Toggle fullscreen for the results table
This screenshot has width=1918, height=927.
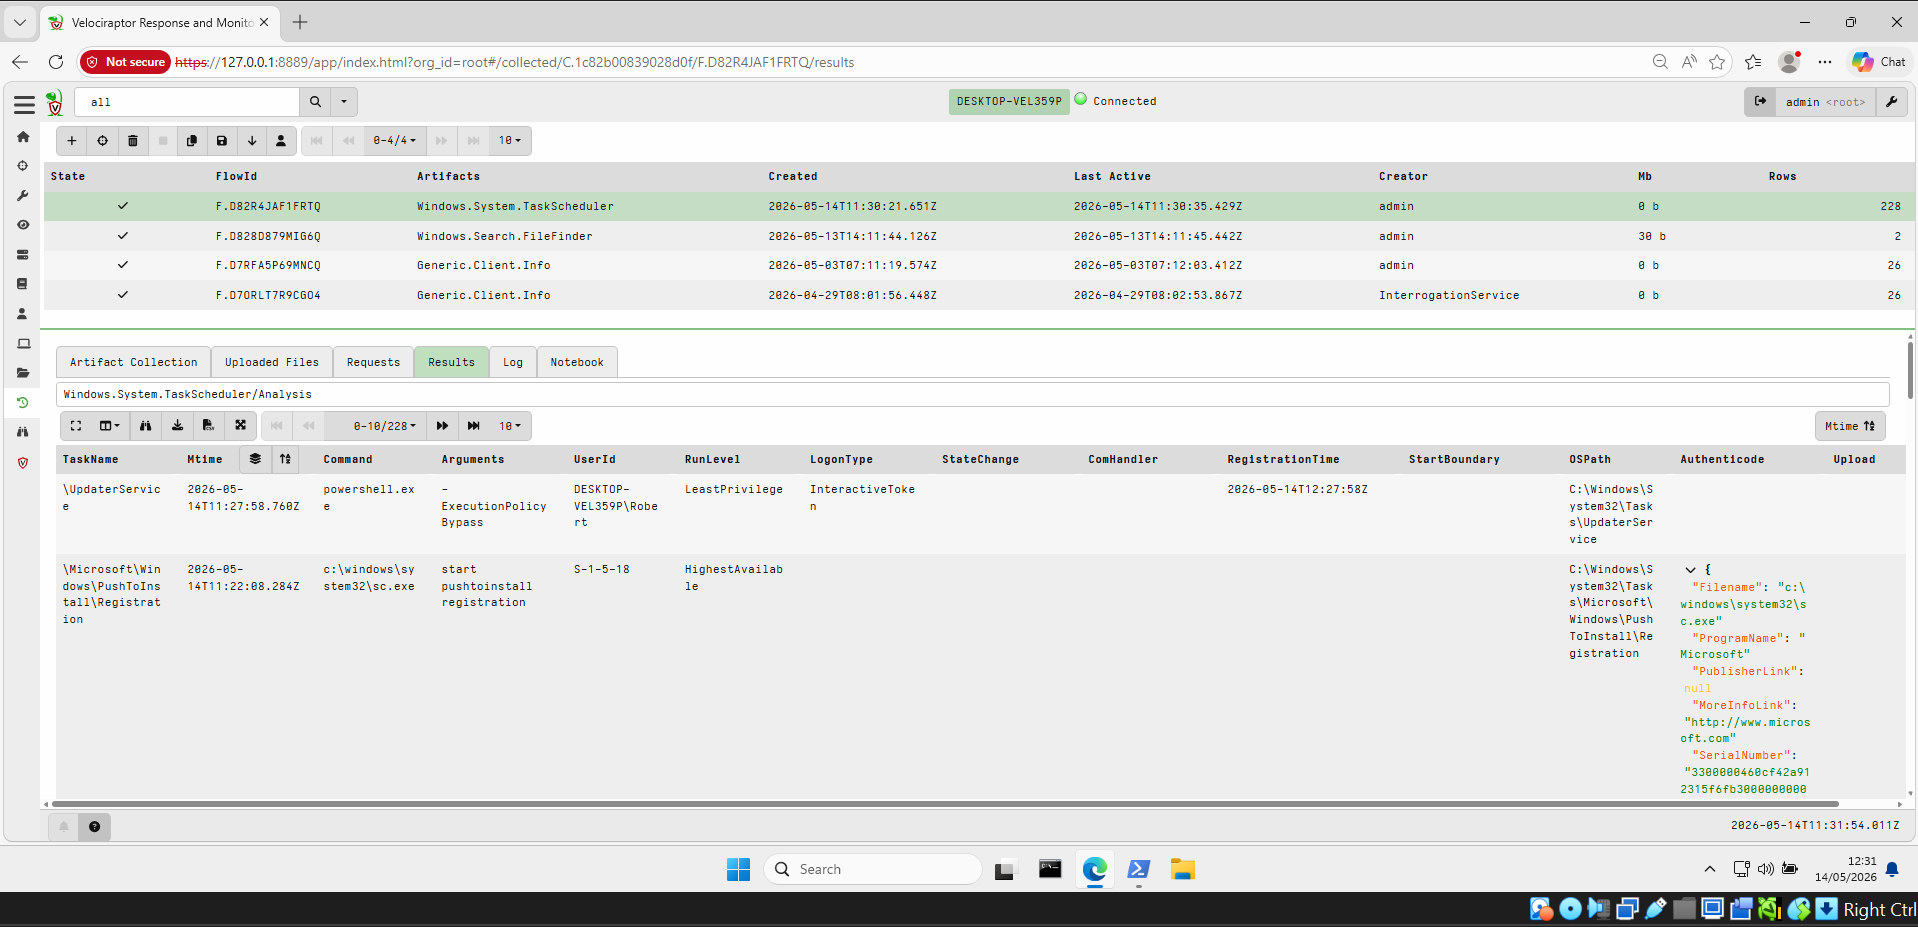click(x=76, y=426)
